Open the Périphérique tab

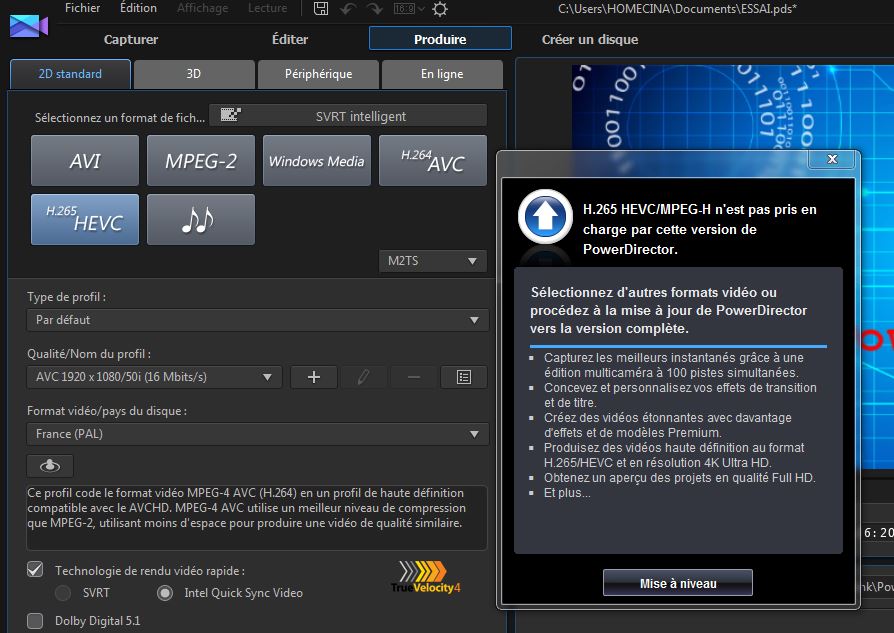[318, 74]
